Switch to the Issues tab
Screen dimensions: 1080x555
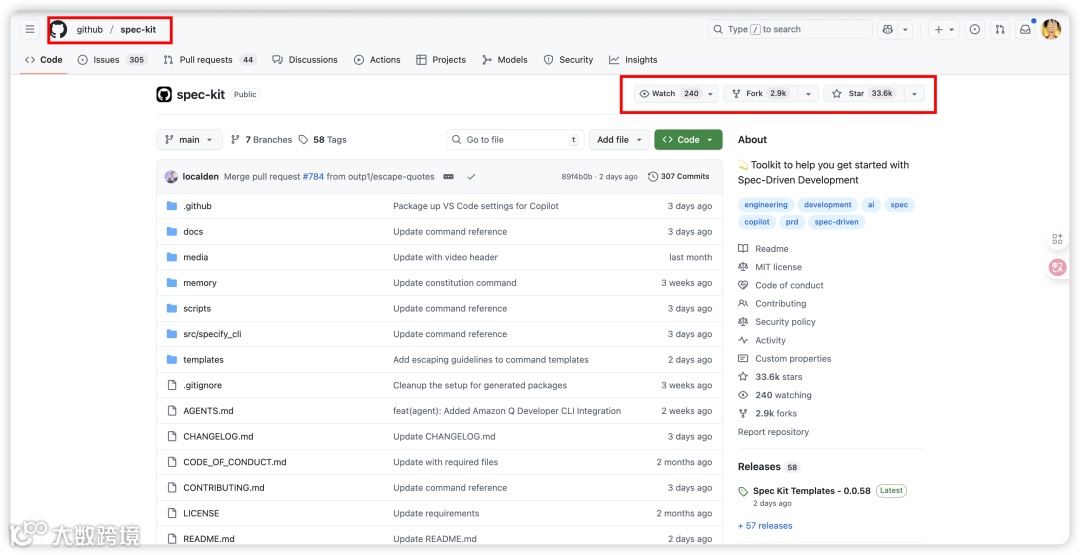pyautogui.click(x=112, y=60)
